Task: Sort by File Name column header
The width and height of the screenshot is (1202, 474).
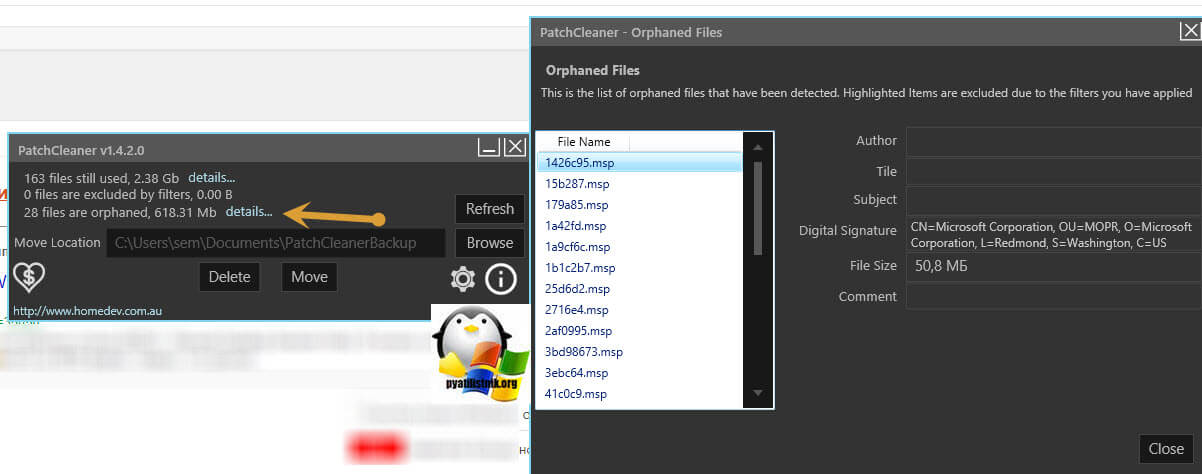Action: pos(584,142)
